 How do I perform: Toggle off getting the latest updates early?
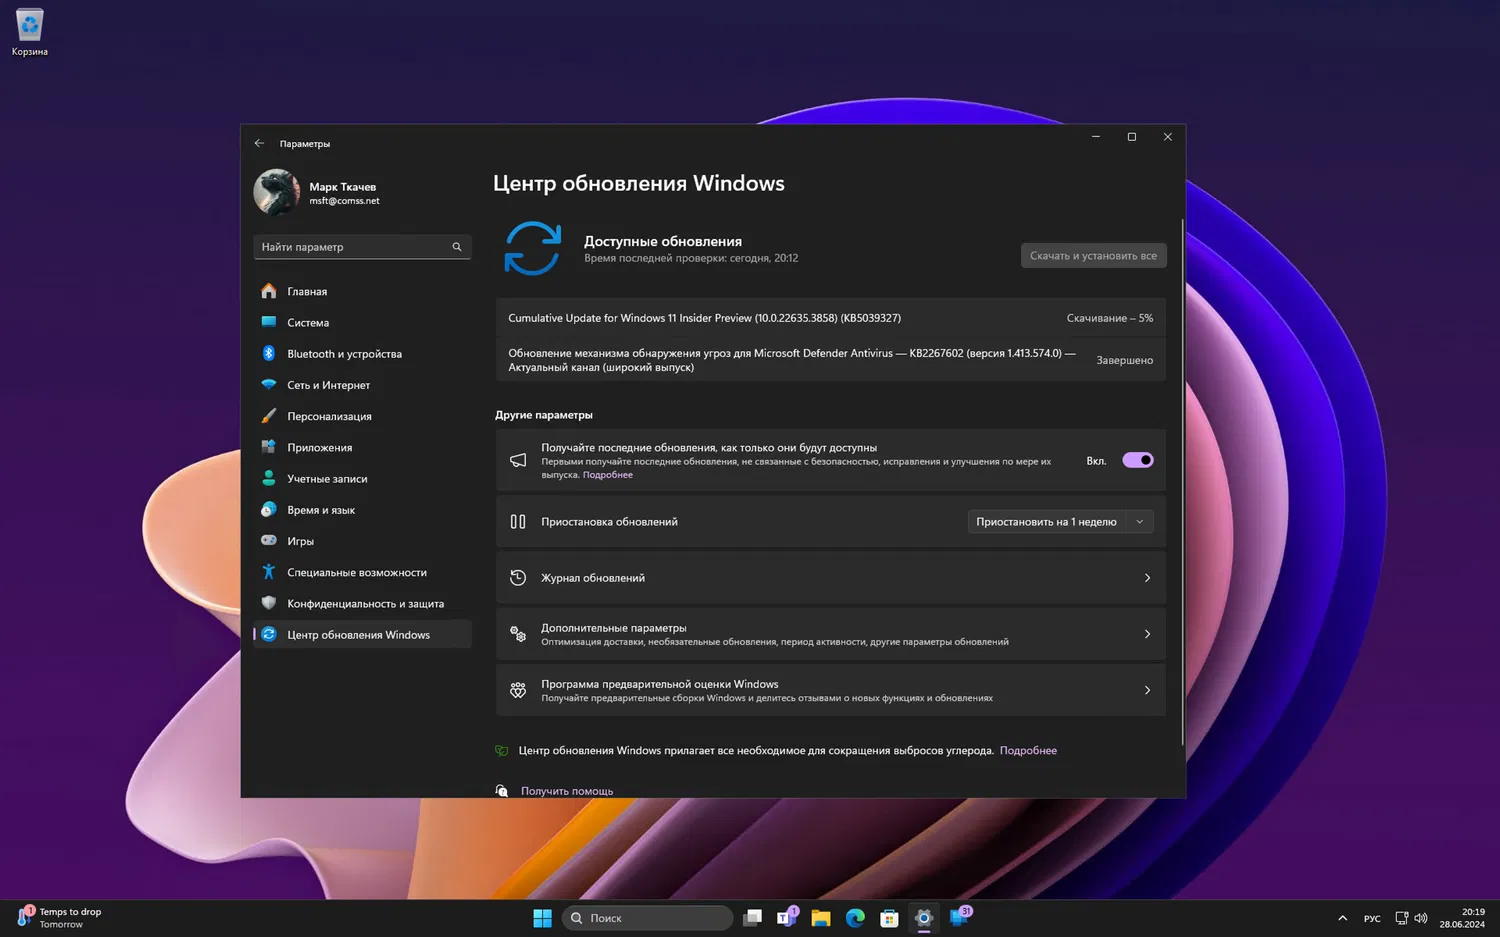point(1138,460)
